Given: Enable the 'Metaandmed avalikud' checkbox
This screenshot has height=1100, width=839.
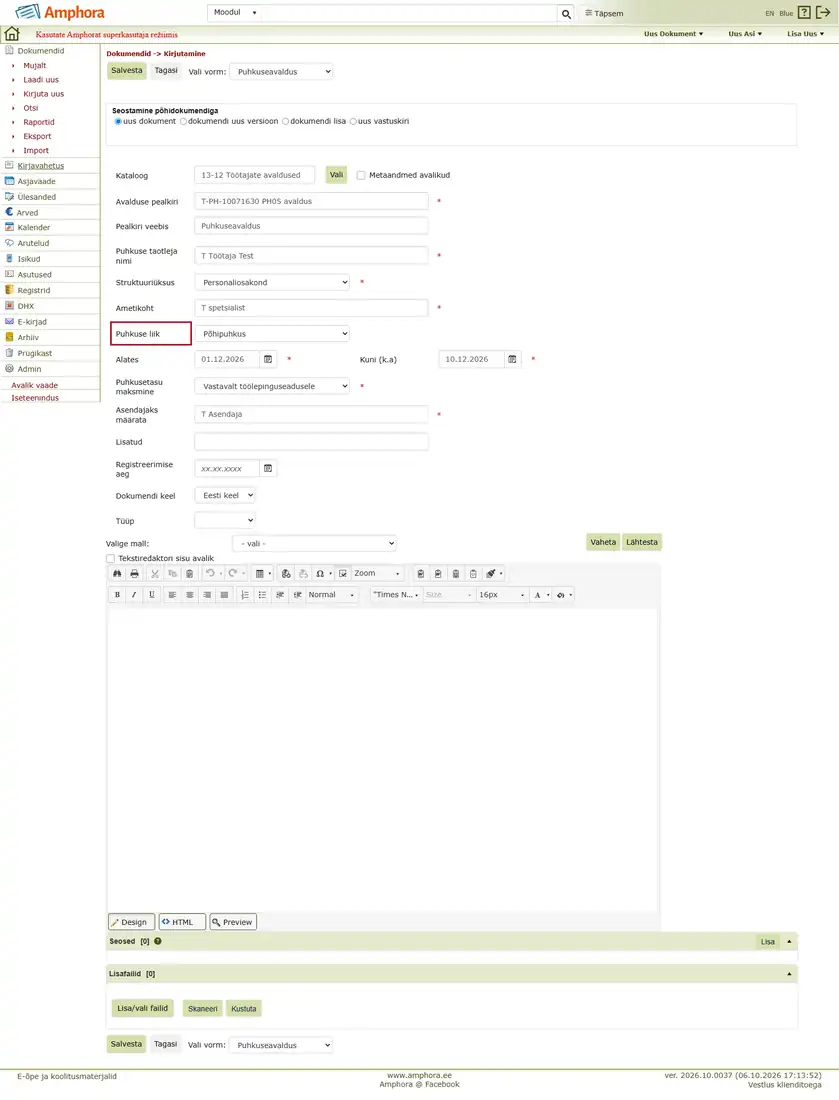Looking at the screenshot, I should (361, 175).
